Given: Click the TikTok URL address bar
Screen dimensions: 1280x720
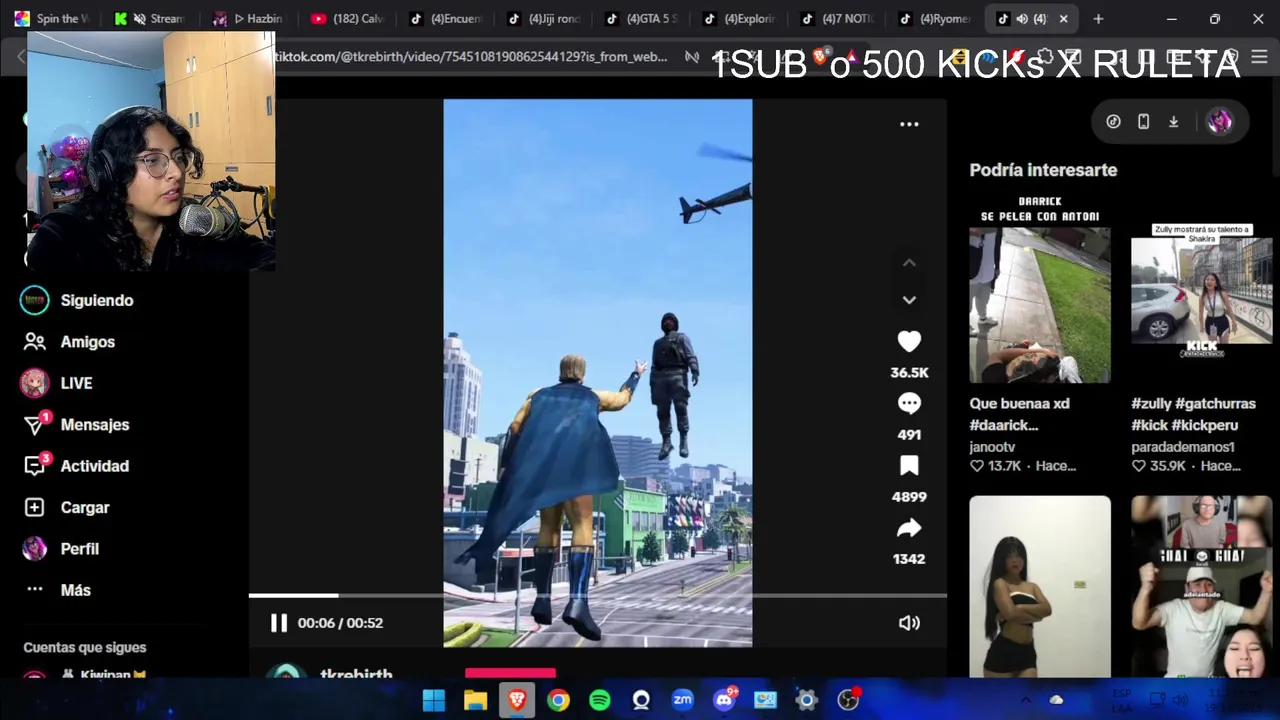Looking at the screenshot, I should (471, 57).
